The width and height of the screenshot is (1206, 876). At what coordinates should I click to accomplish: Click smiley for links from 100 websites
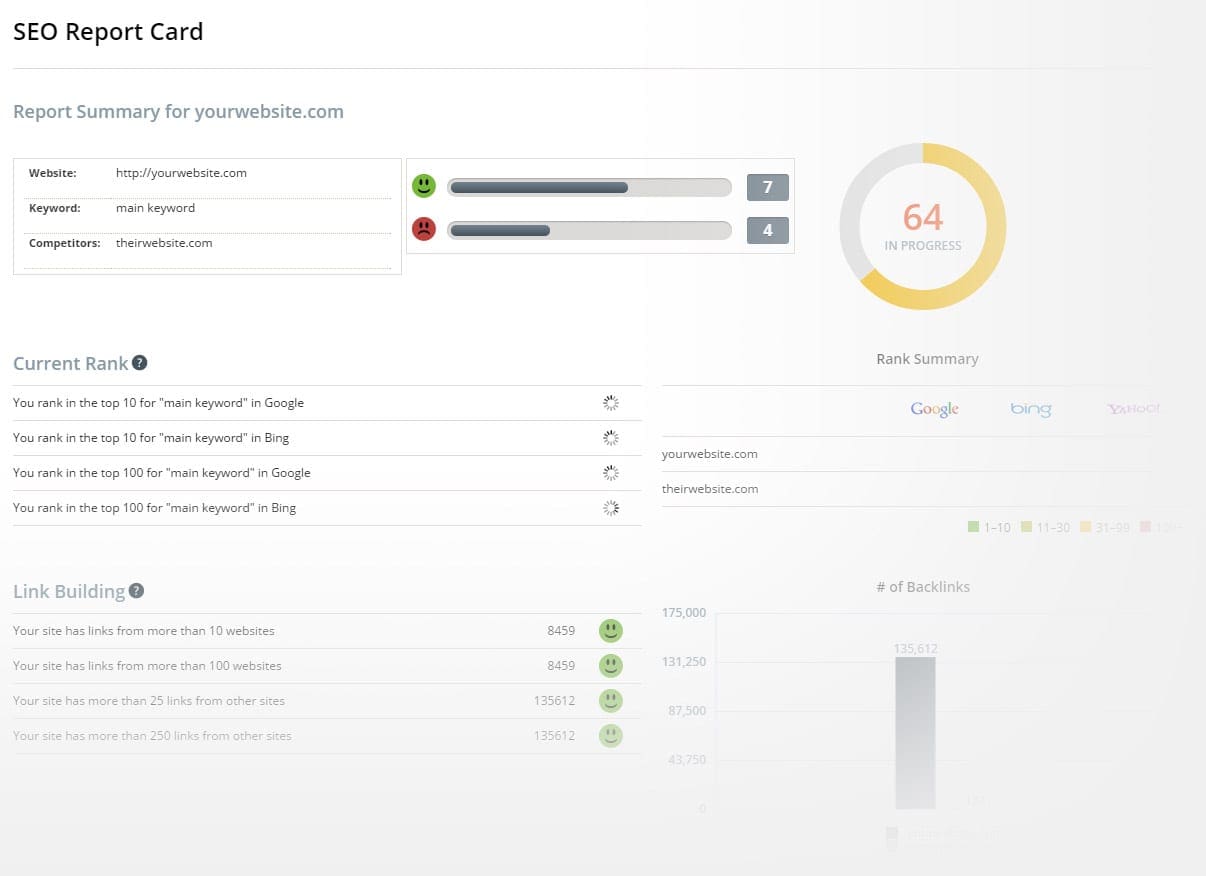(610, 666)
